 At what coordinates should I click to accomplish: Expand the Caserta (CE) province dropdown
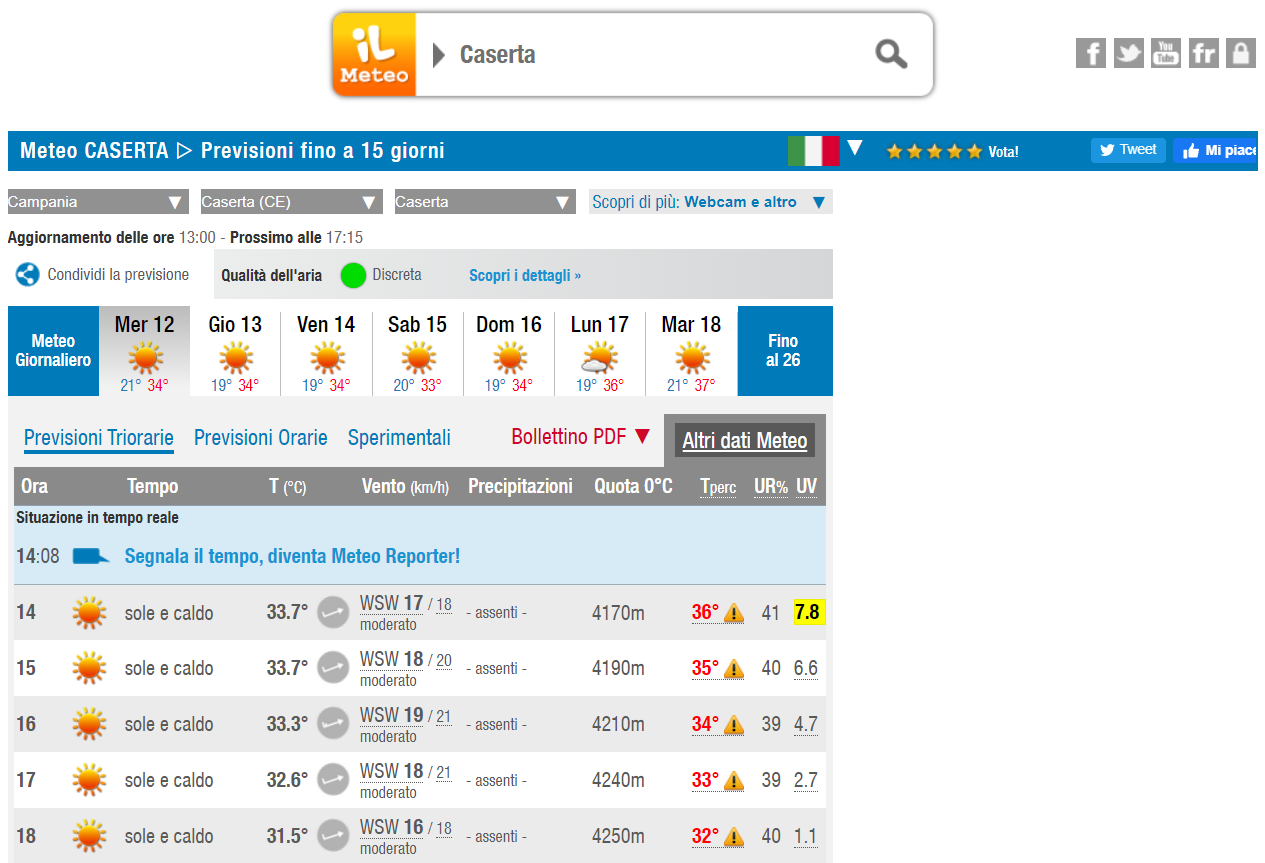coord(290,201)
